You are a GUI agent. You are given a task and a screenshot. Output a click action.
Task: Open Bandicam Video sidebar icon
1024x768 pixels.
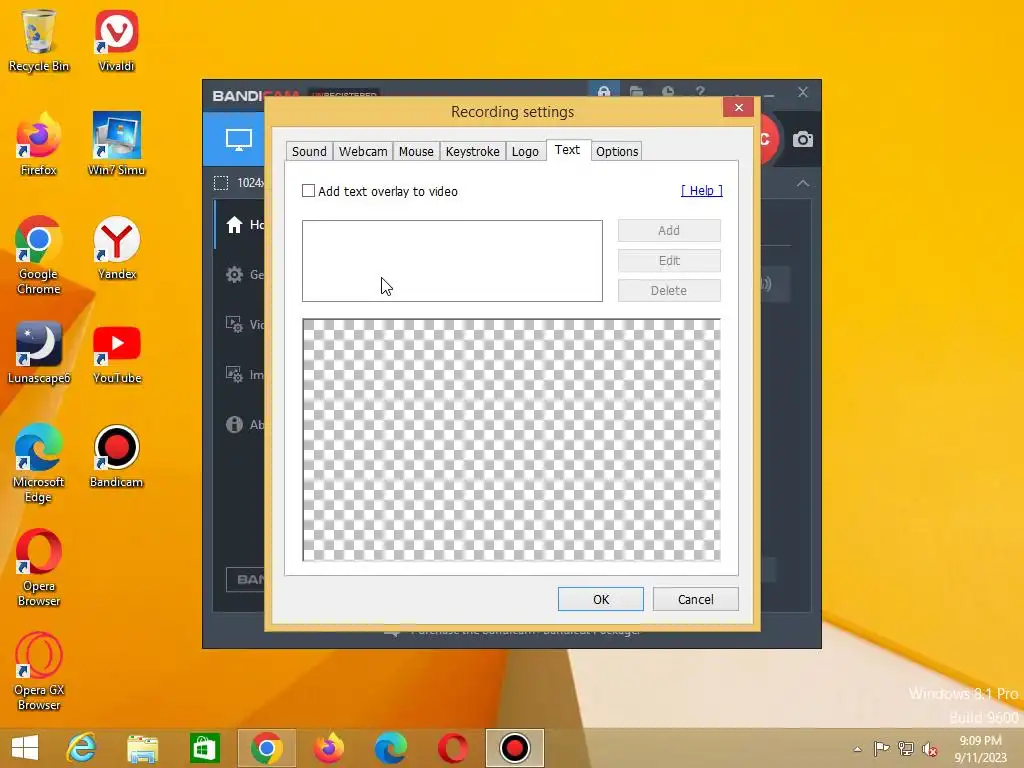[x=234, y=324]
